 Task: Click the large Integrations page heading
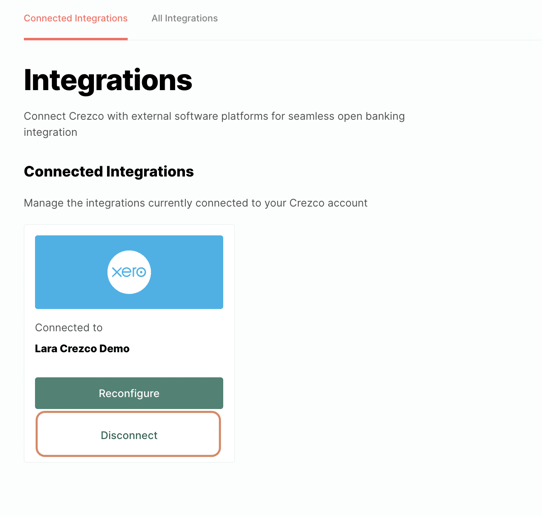108,81
